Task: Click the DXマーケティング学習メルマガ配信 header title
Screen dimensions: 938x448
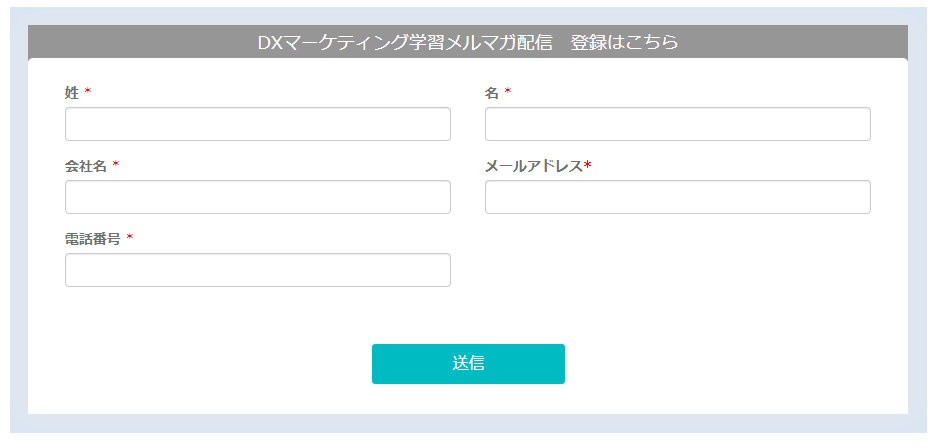Action: (x=405, y=42)
